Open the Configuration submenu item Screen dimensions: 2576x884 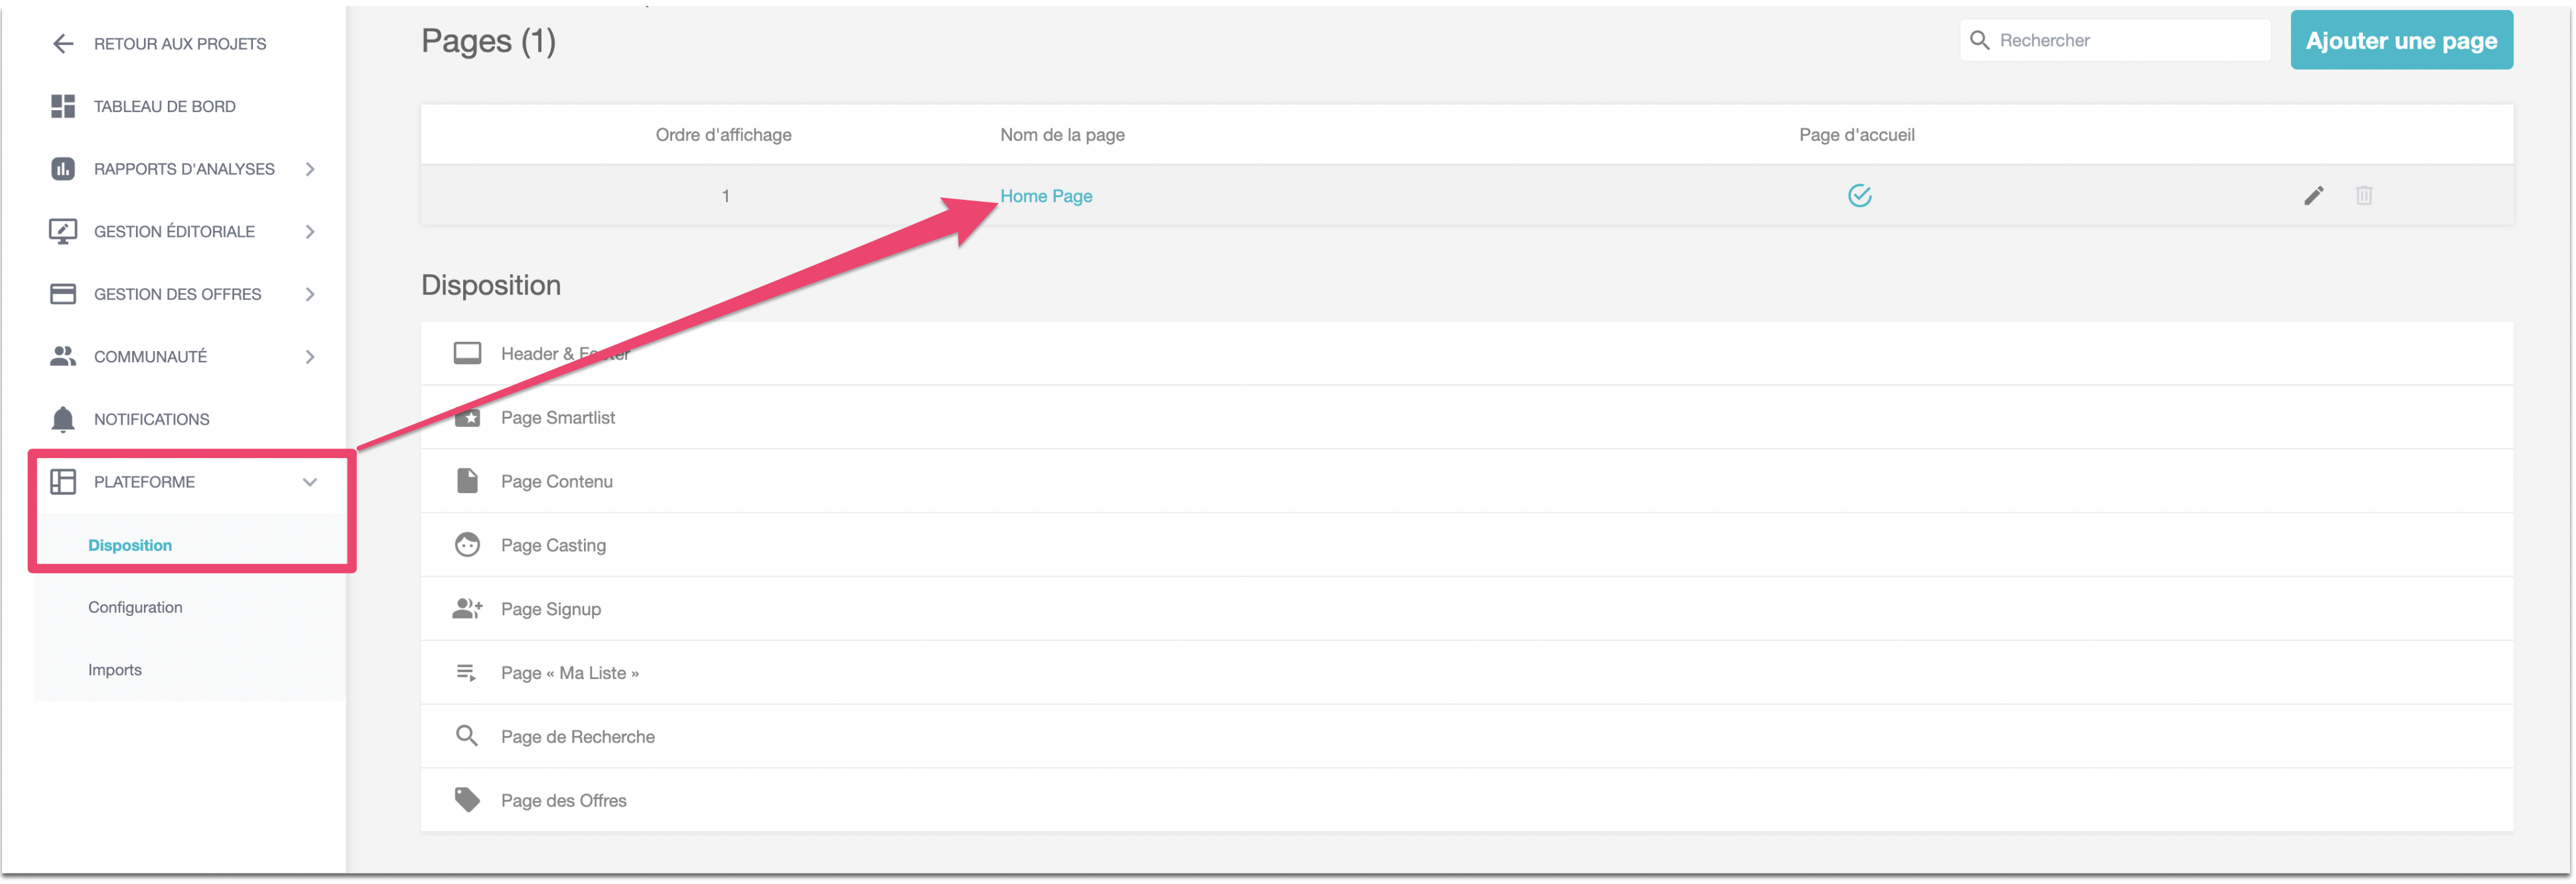click(x=135, y=607)
